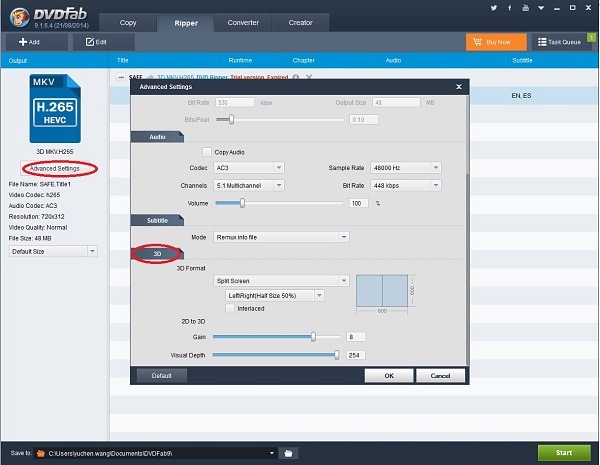Confirm settings with OK button
The width and height of the screenshot is (600, 465).
(389, 376)
